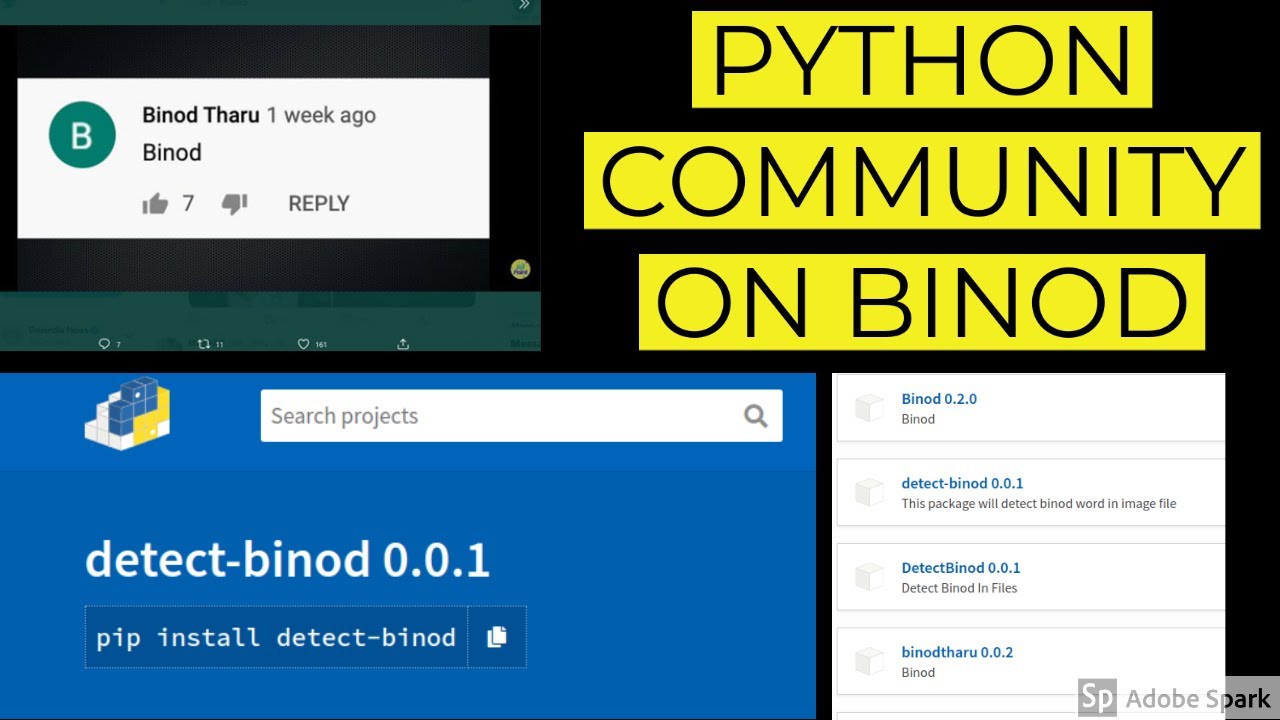This screenshot has height=720, width=1280.
Task: Open the binodtharu 0.0.2 result
Action: pos(957,652)
